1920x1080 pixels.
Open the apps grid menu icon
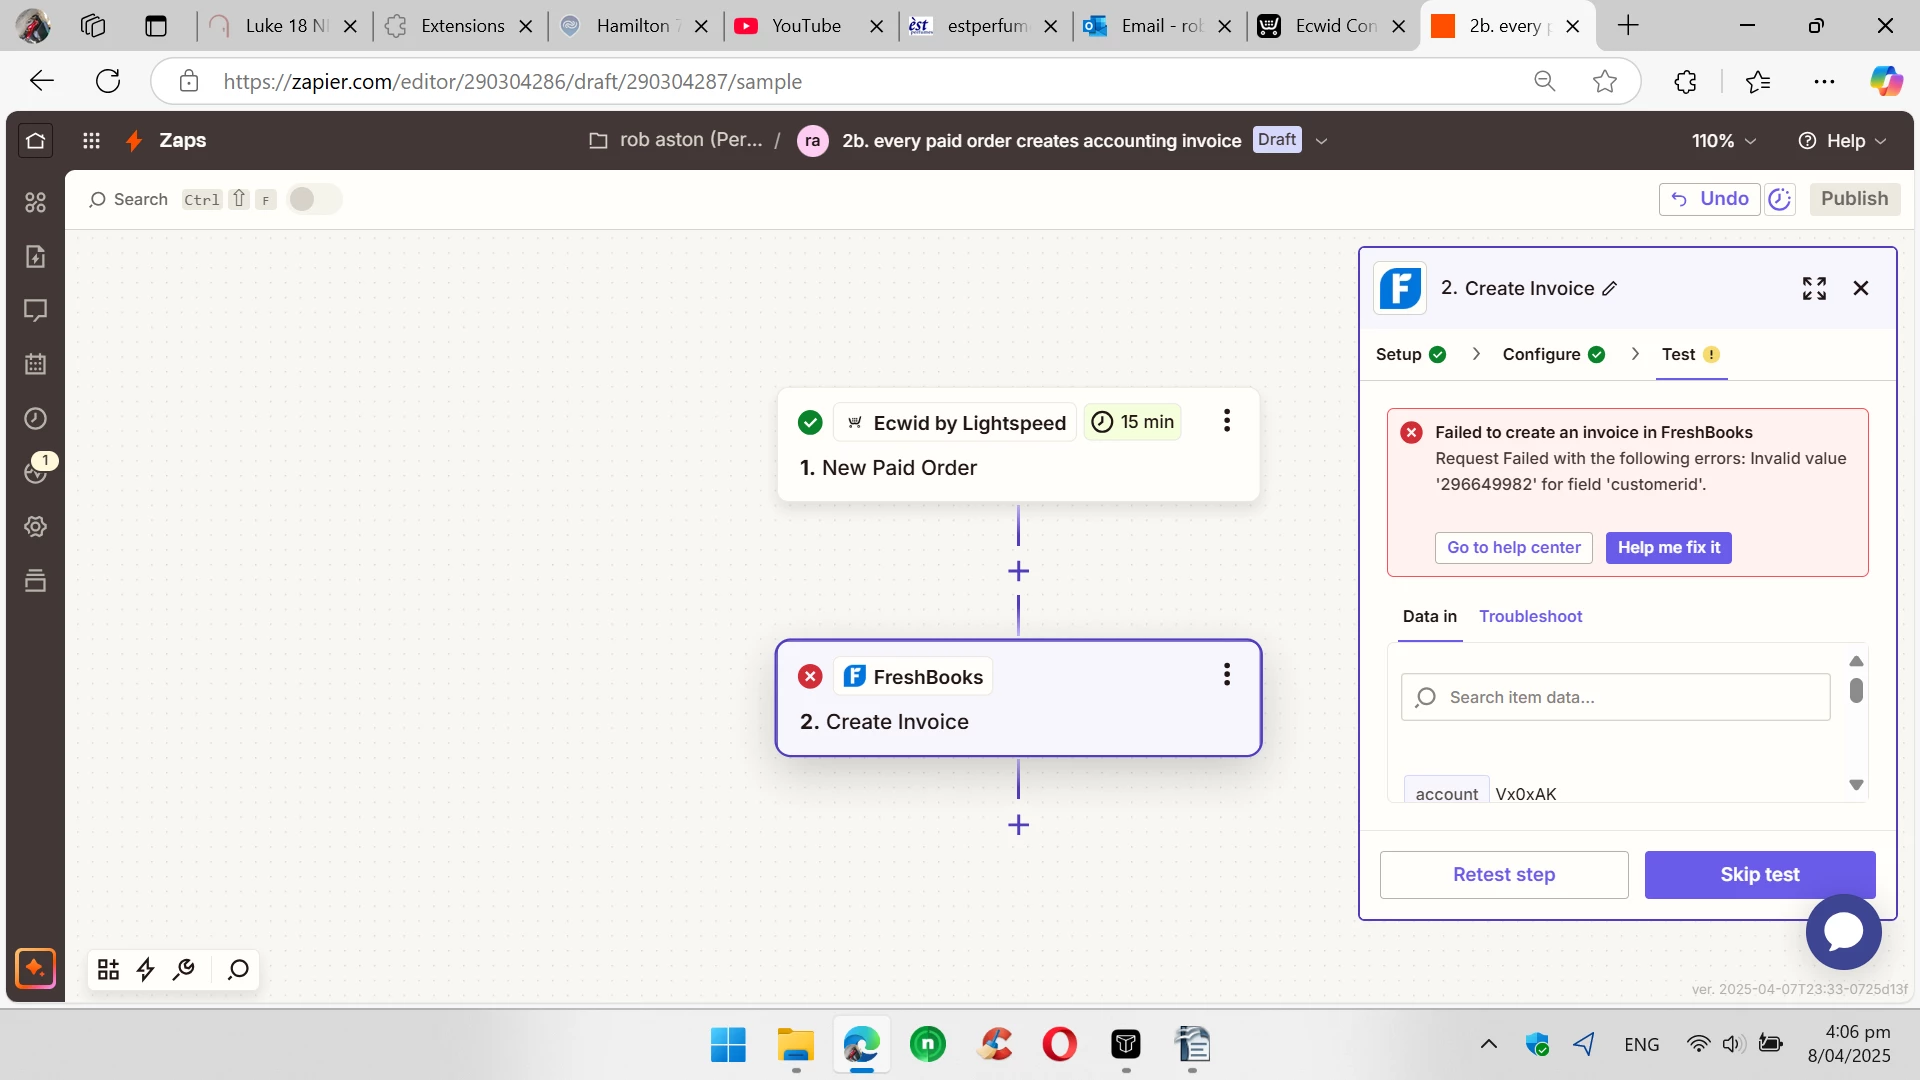(91, 141)
